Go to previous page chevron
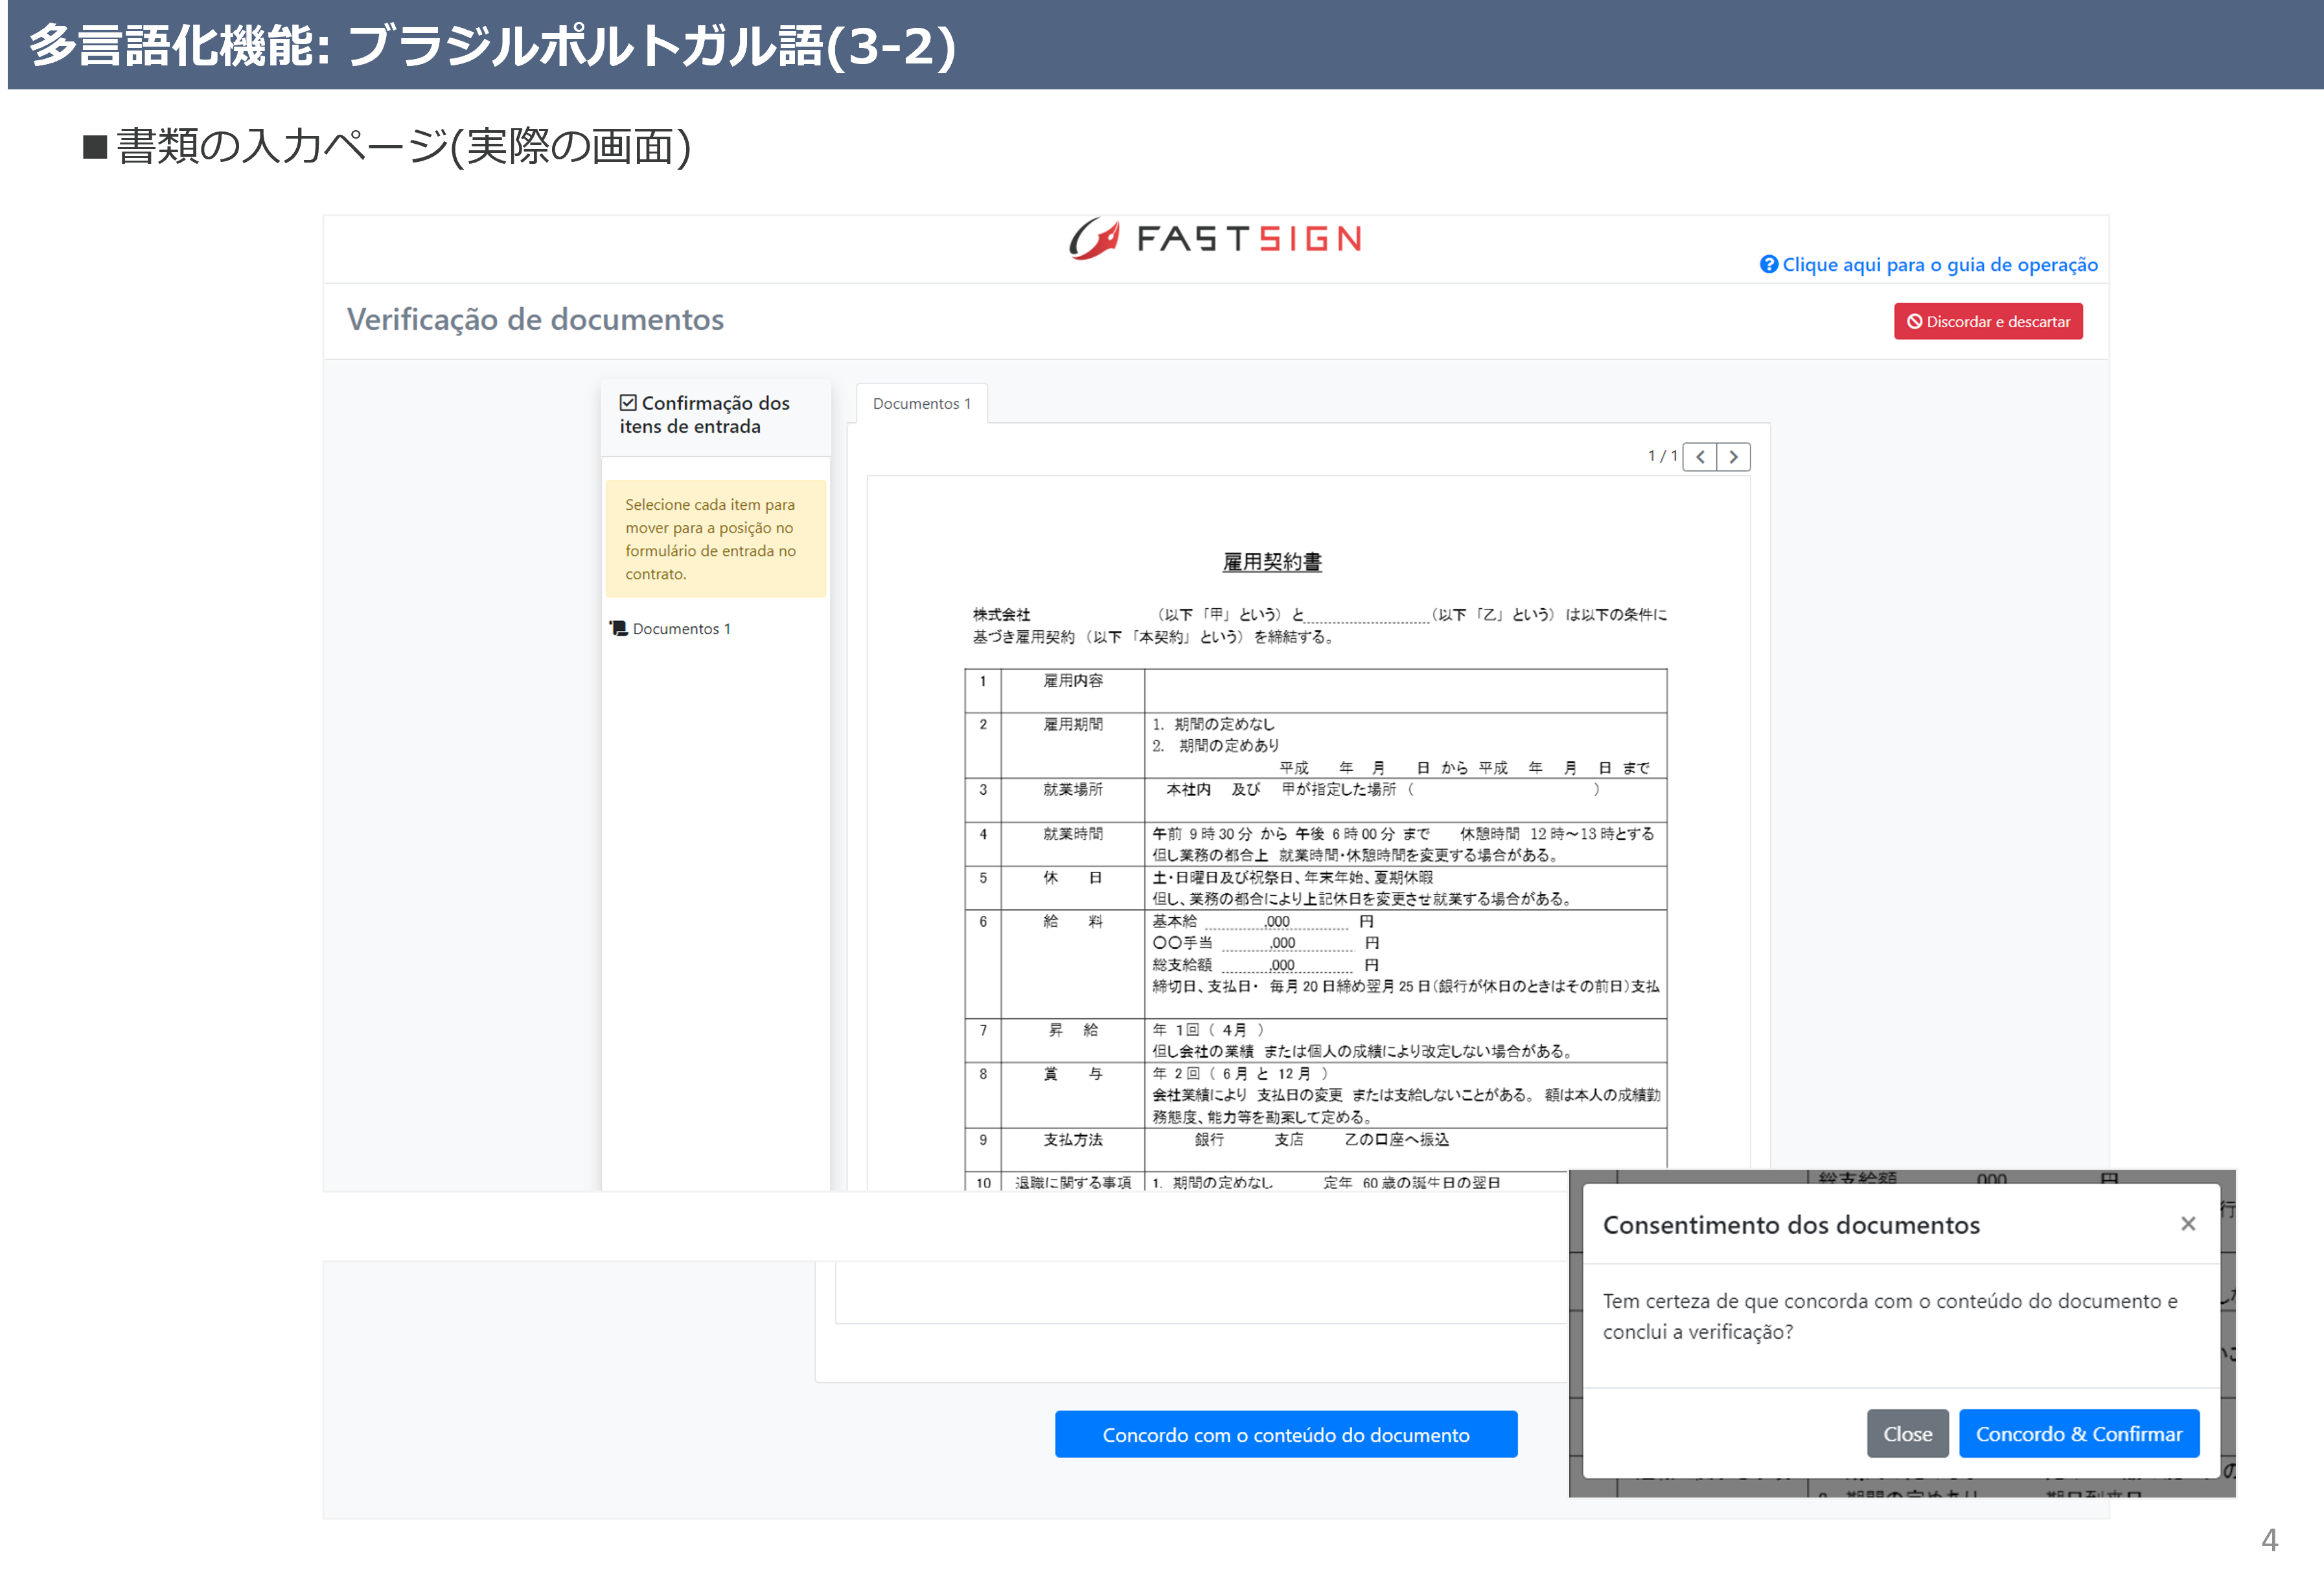Screen dimensions: 2324x1583 tap(1700, 457)
